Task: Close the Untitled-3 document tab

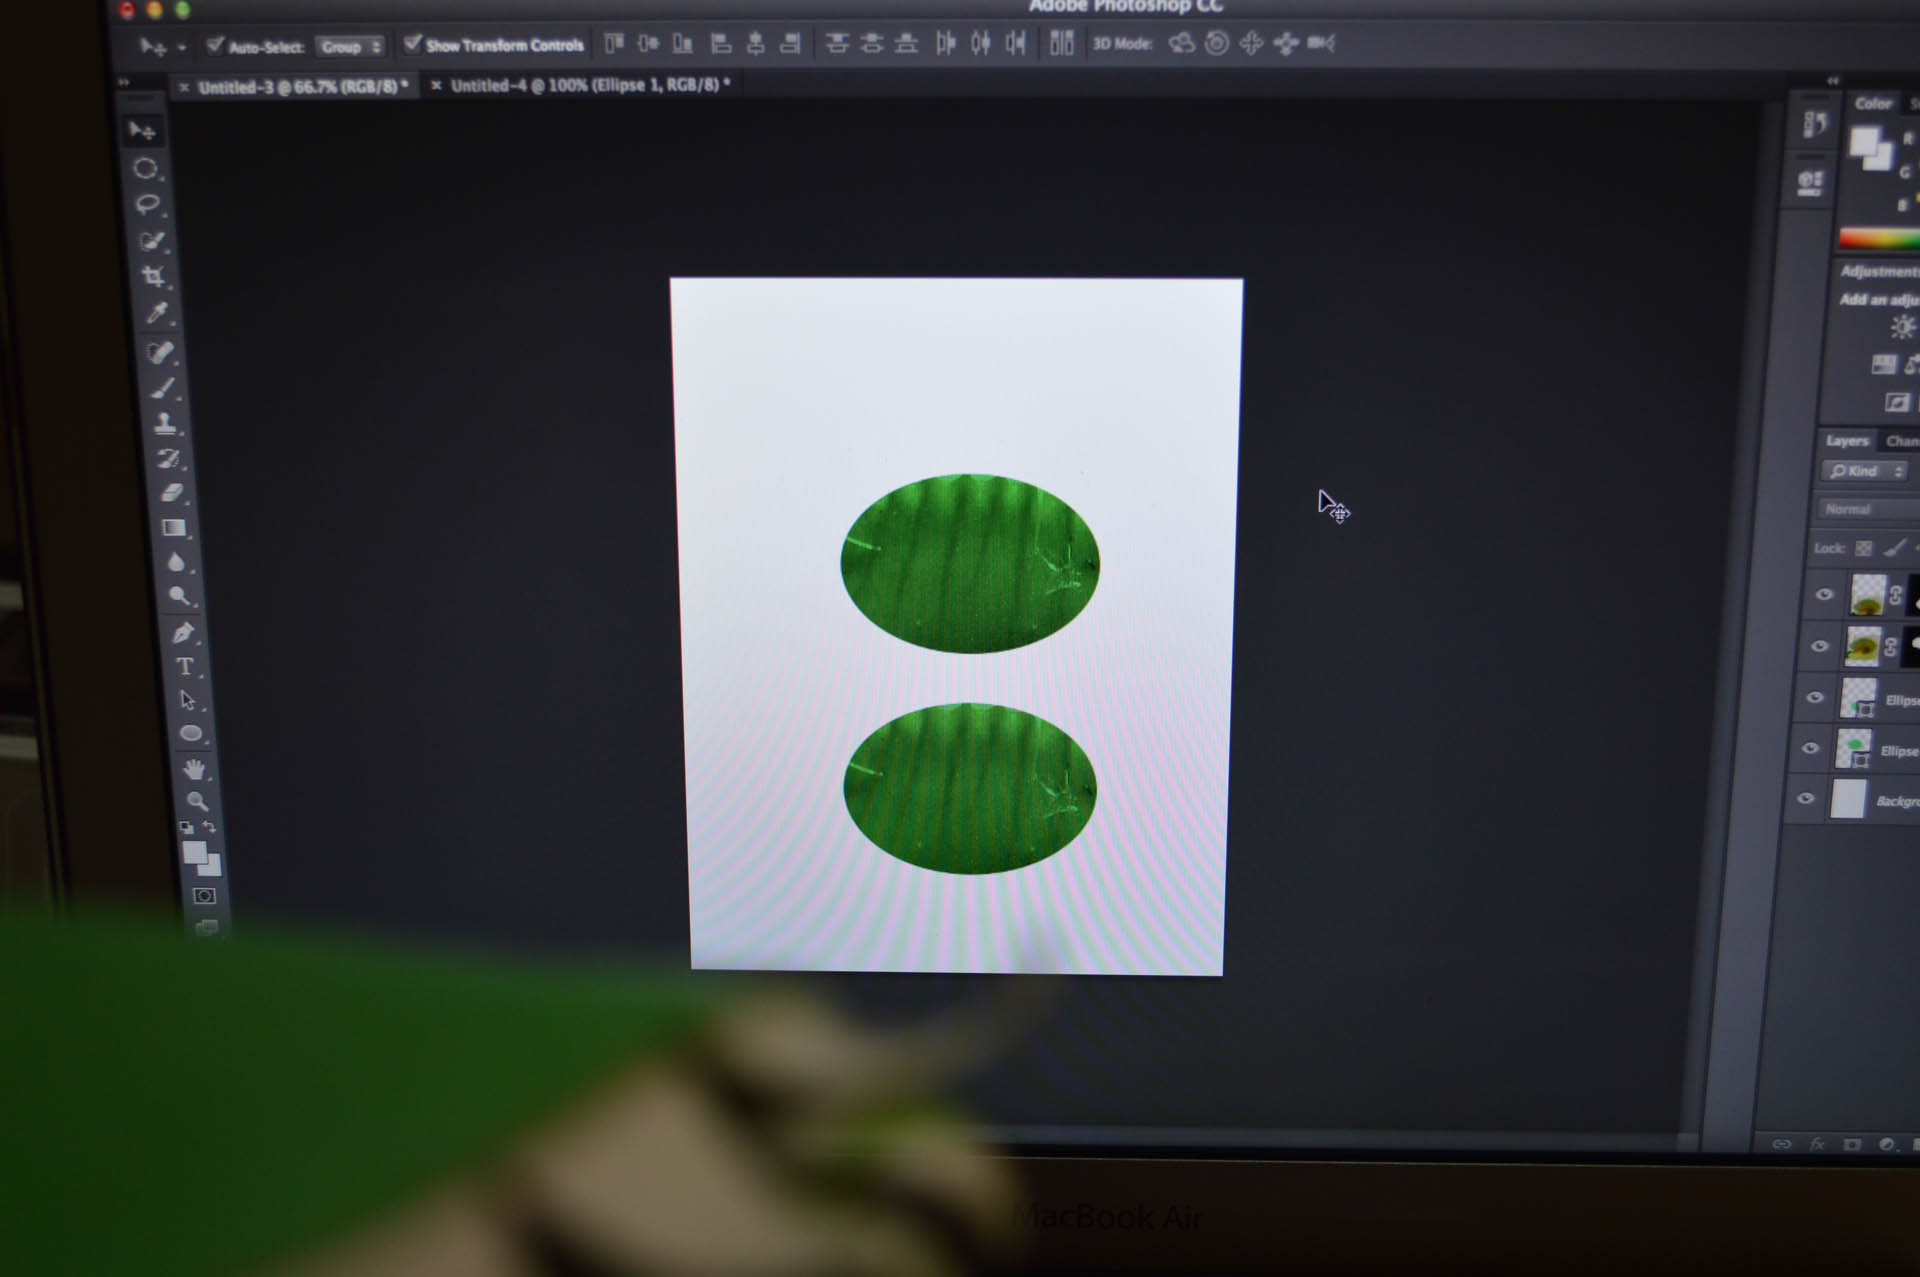Action: 184,88
